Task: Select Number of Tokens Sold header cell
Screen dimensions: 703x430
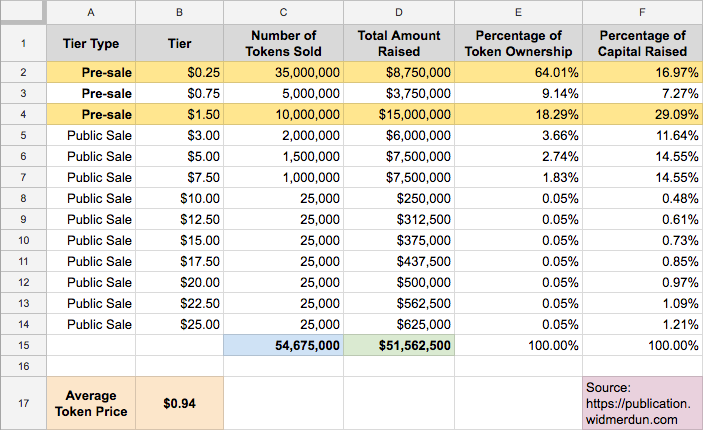Action: (x=283, y=43)
